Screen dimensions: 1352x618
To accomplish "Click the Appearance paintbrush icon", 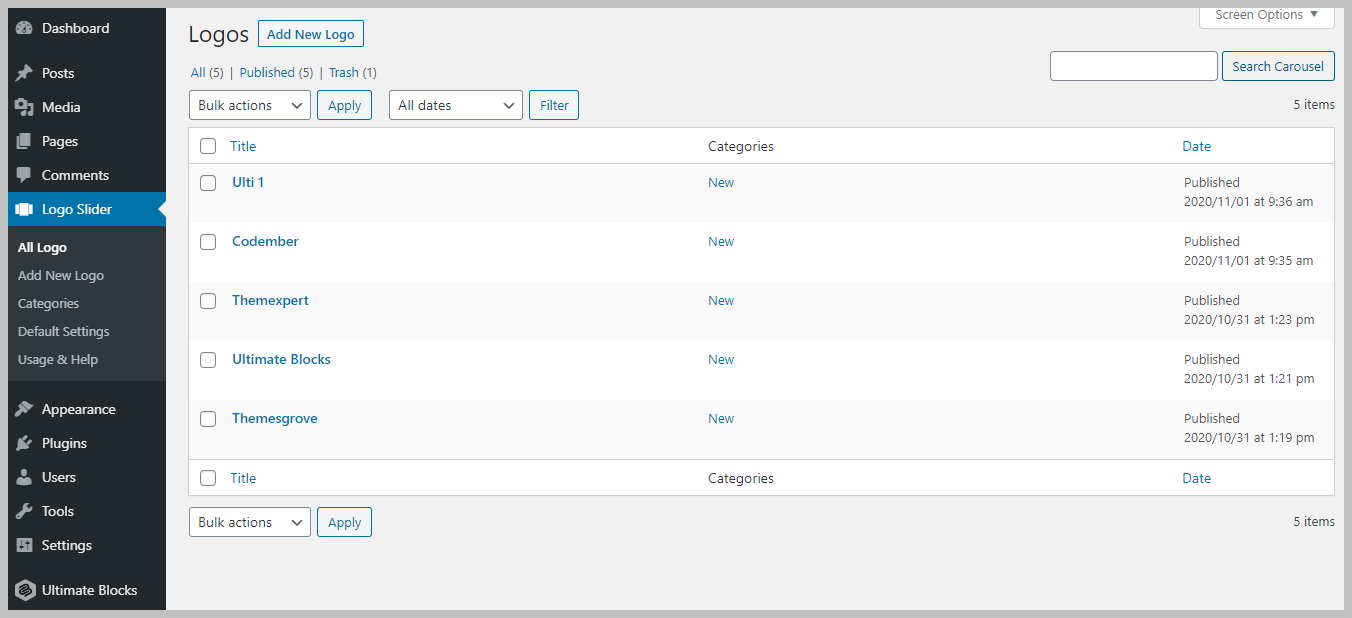I will tap(25, 409).
